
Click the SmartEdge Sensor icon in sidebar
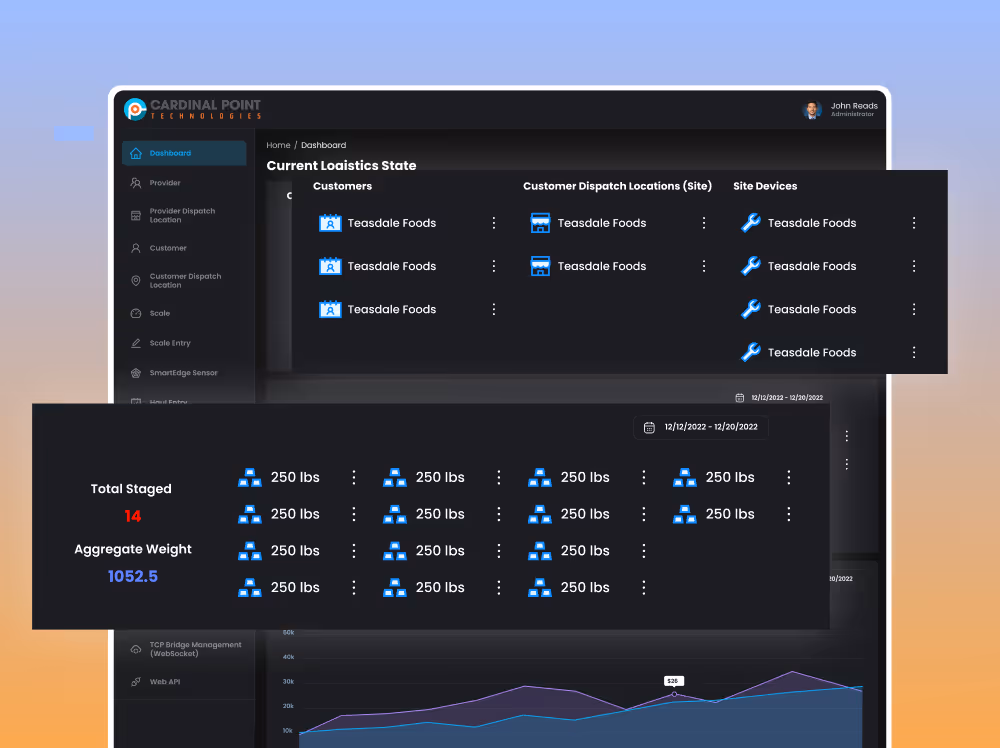point(136,373)
